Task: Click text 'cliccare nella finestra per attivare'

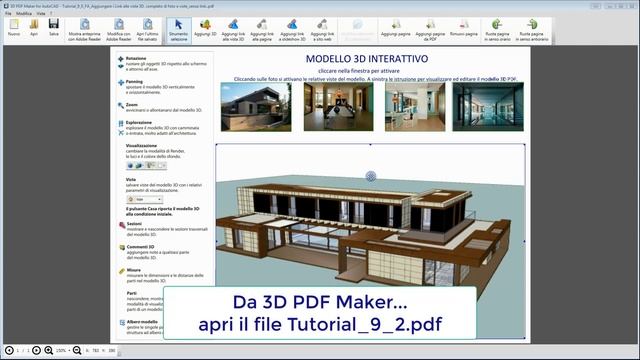Action: click(x=359, y=71)
